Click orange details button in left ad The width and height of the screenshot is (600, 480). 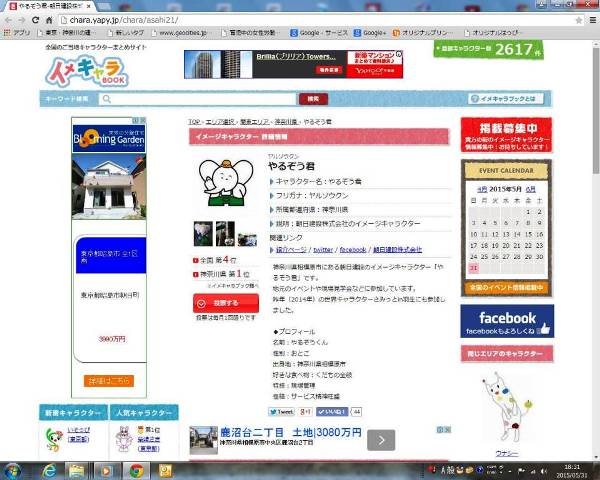[109, 381]
